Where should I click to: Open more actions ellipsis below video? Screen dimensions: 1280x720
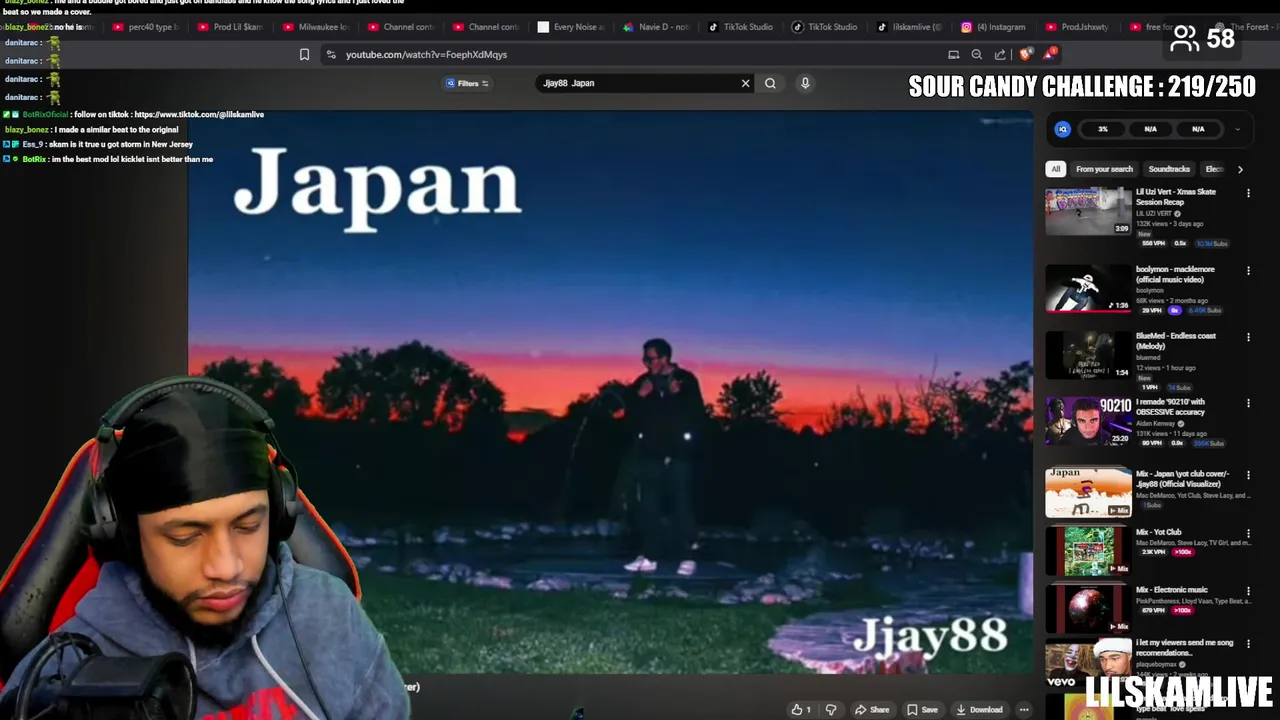pyautogui.click(x=1024, y=710)
